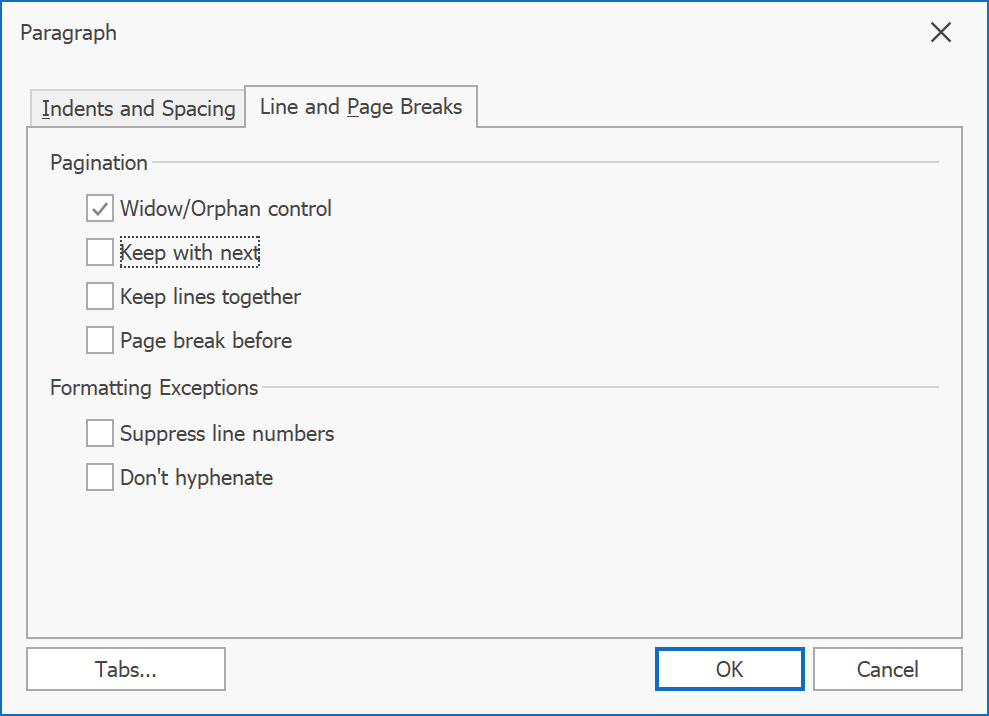Turn on the Don't hyphenate checkbox
This screenshot has width=989, height=716.
point(100,478)
